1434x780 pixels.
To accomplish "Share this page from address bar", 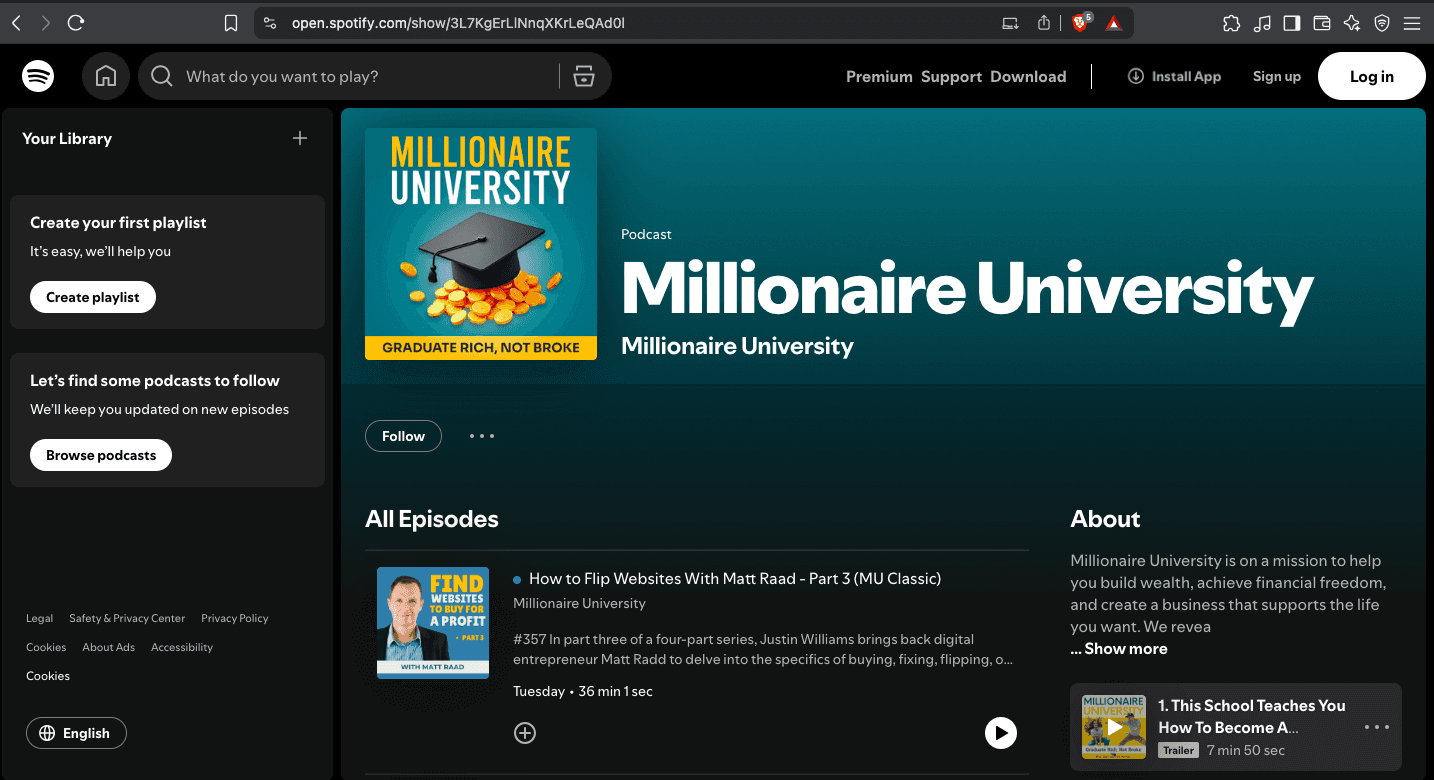I will [1044, 23].
